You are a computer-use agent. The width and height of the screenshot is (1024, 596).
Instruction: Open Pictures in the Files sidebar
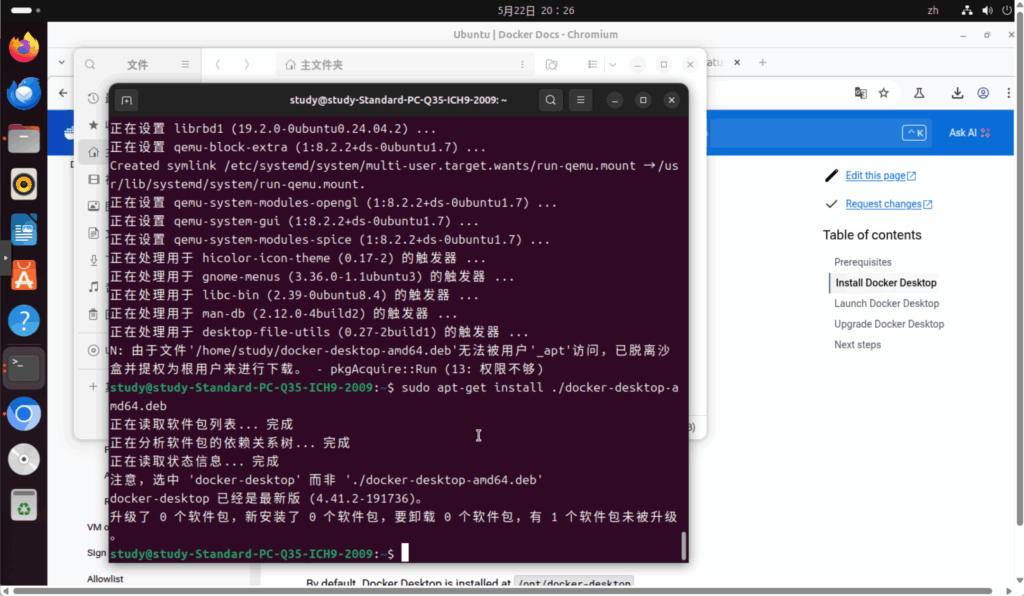(x=93, y=206)
